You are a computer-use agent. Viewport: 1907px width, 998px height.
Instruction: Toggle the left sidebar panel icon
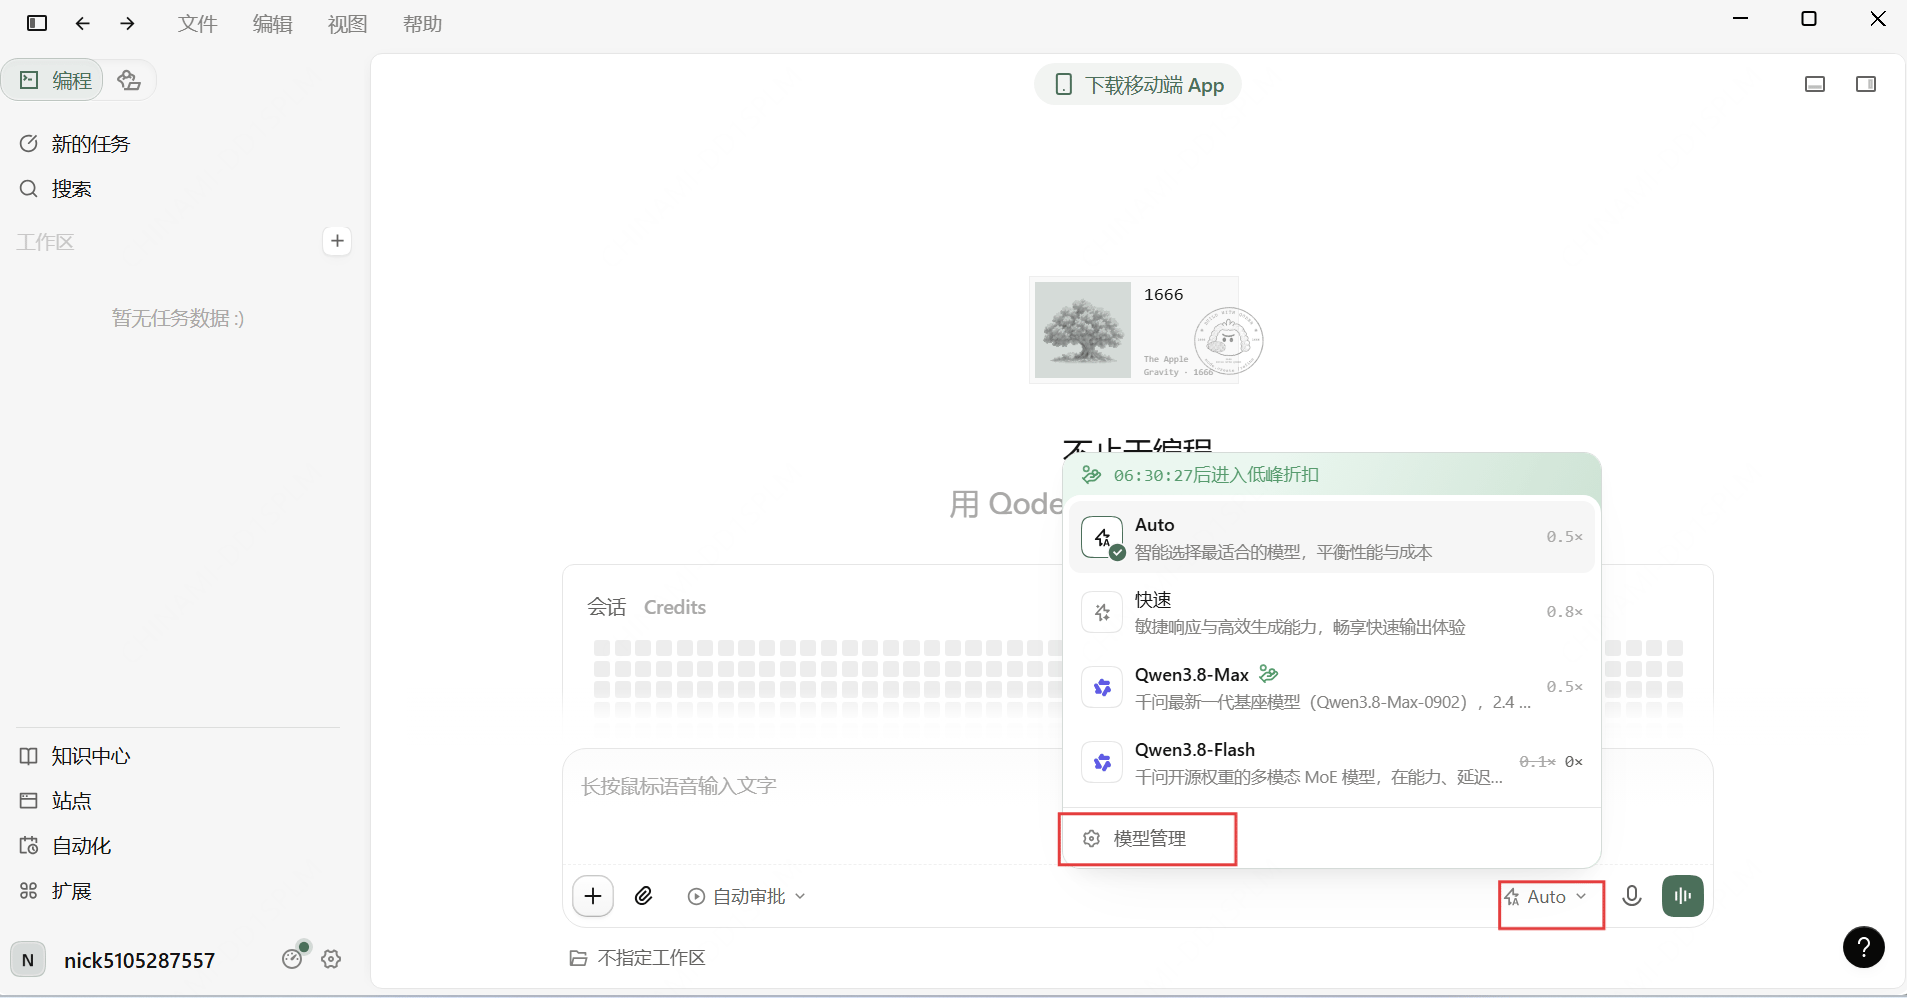[37, 23]
